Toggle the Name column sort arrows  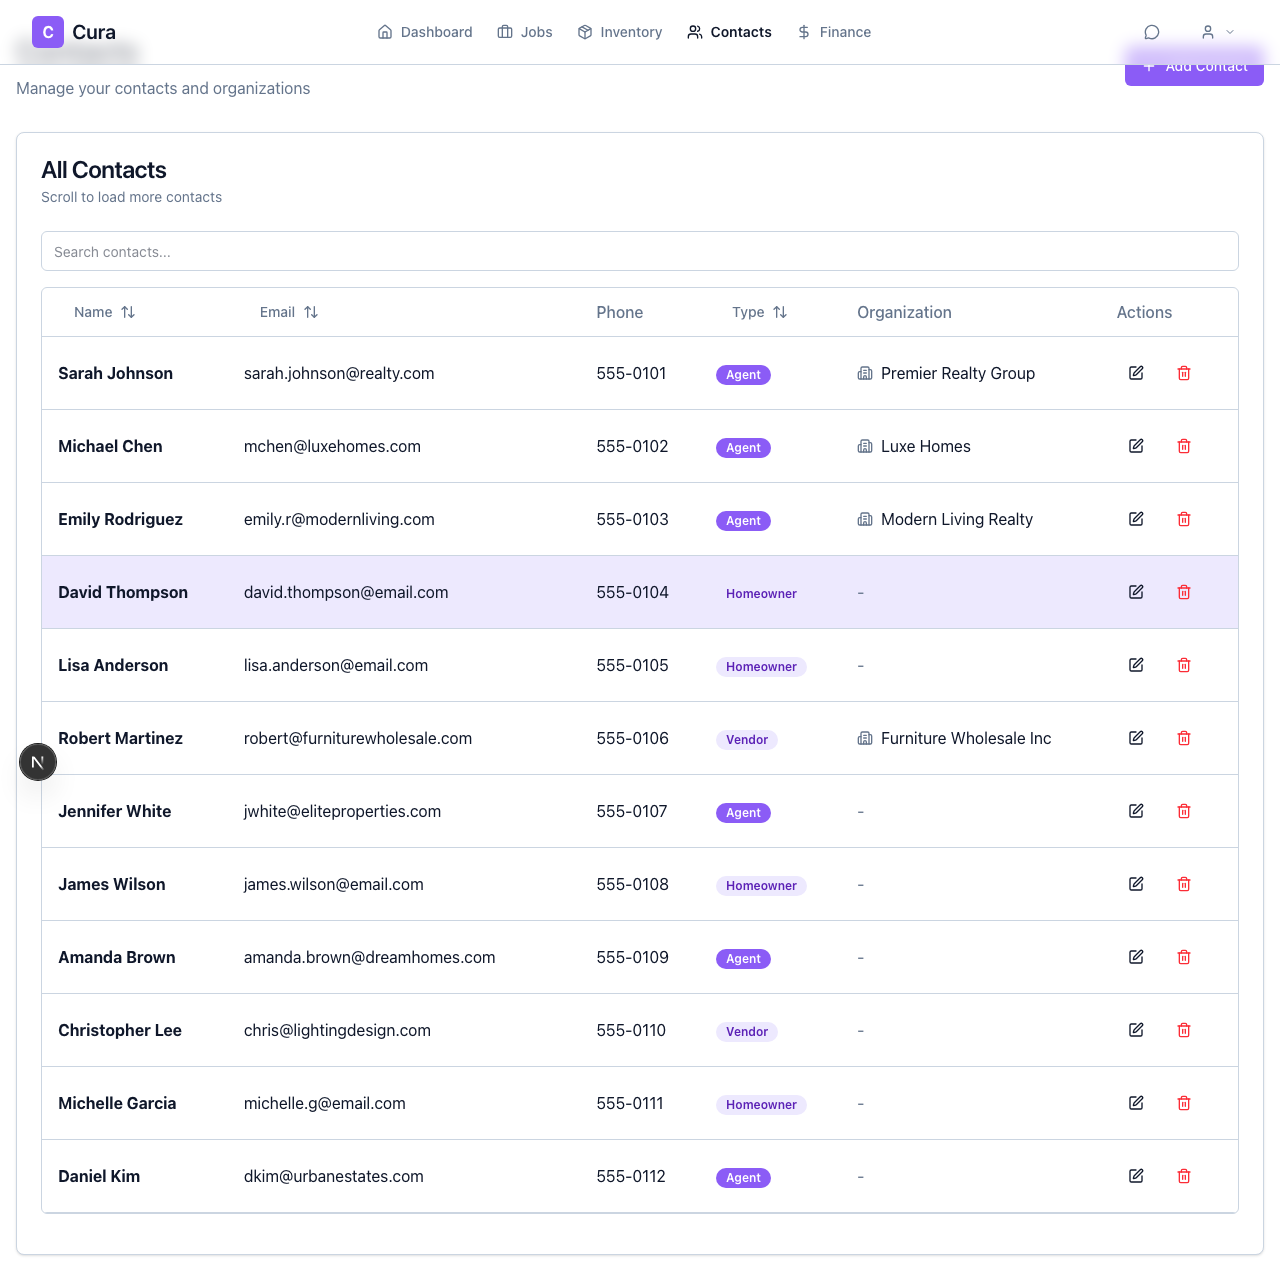coord(129,311)
